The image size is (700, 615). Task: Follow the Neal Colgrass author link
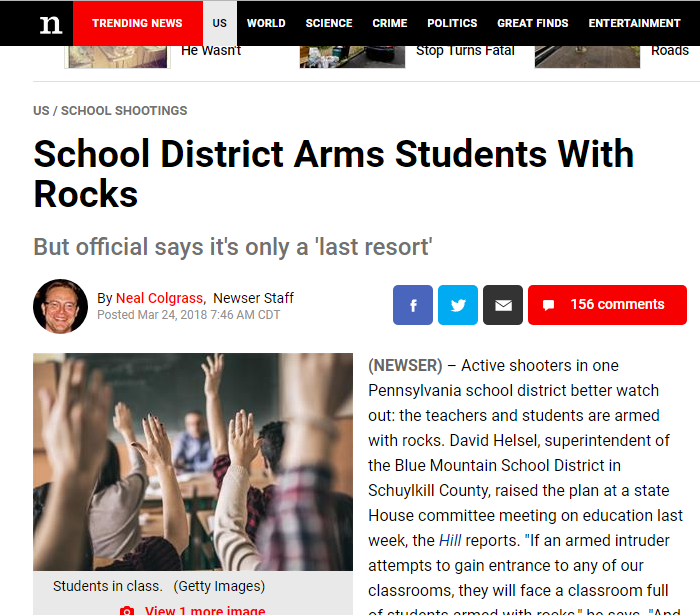click(159, 298)
